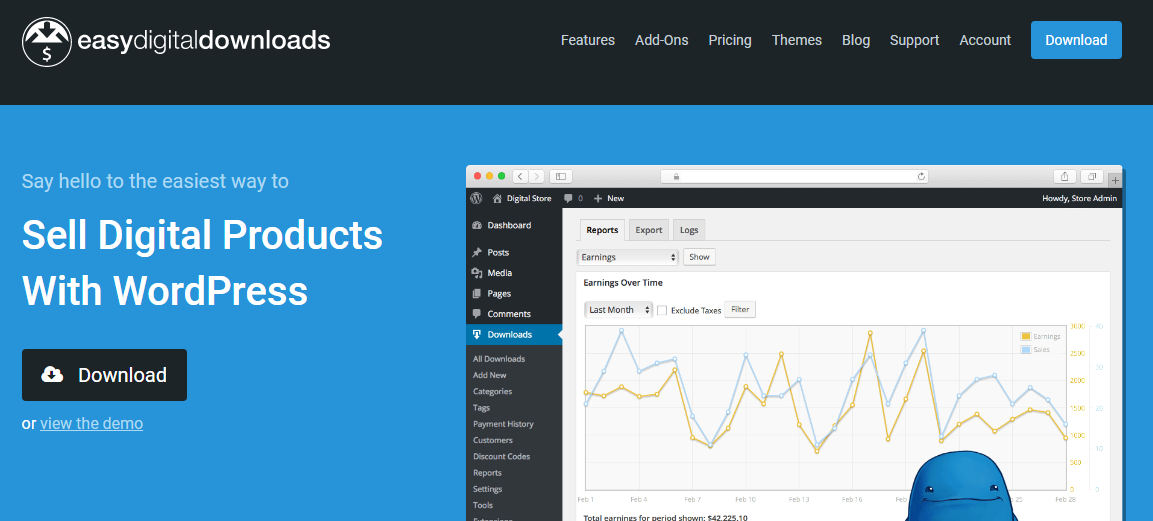The width and height of the screenshot is (1153, 521).
Task: Click the comments bubble icon in admin bar
Action: point(568,198)
